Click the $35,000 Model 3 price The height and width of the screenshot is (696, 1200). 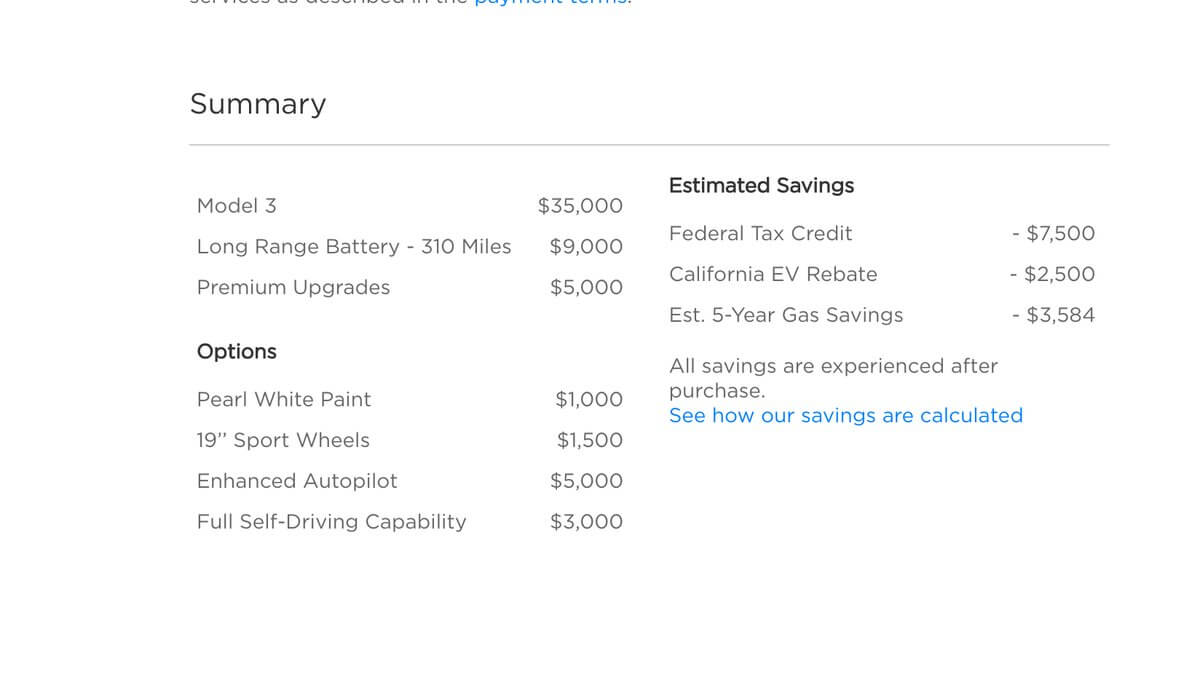tap(580, 206)
